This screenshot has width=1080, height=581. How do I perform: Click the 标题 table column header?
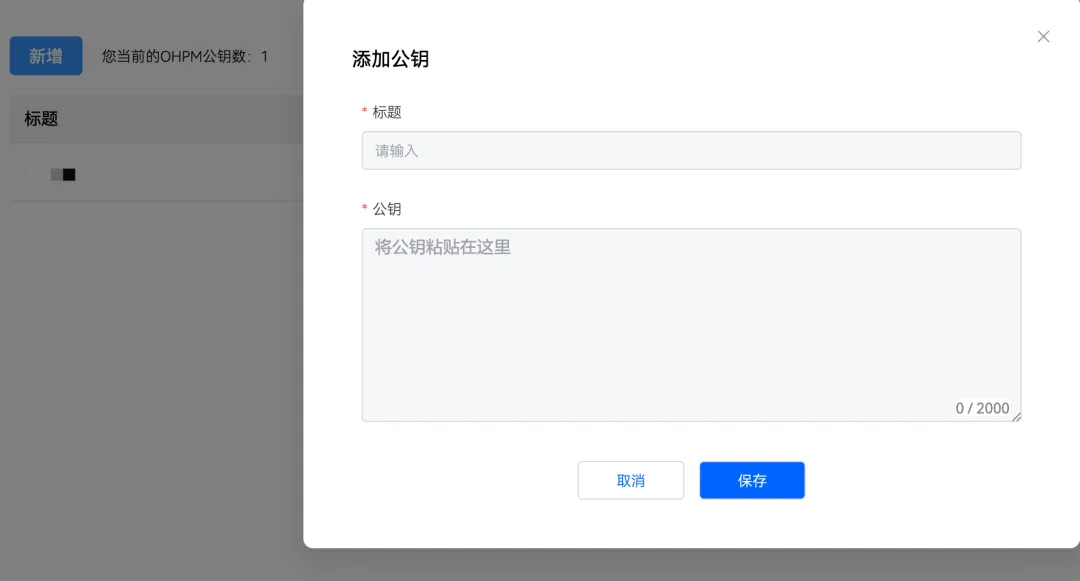coord(41,118)
